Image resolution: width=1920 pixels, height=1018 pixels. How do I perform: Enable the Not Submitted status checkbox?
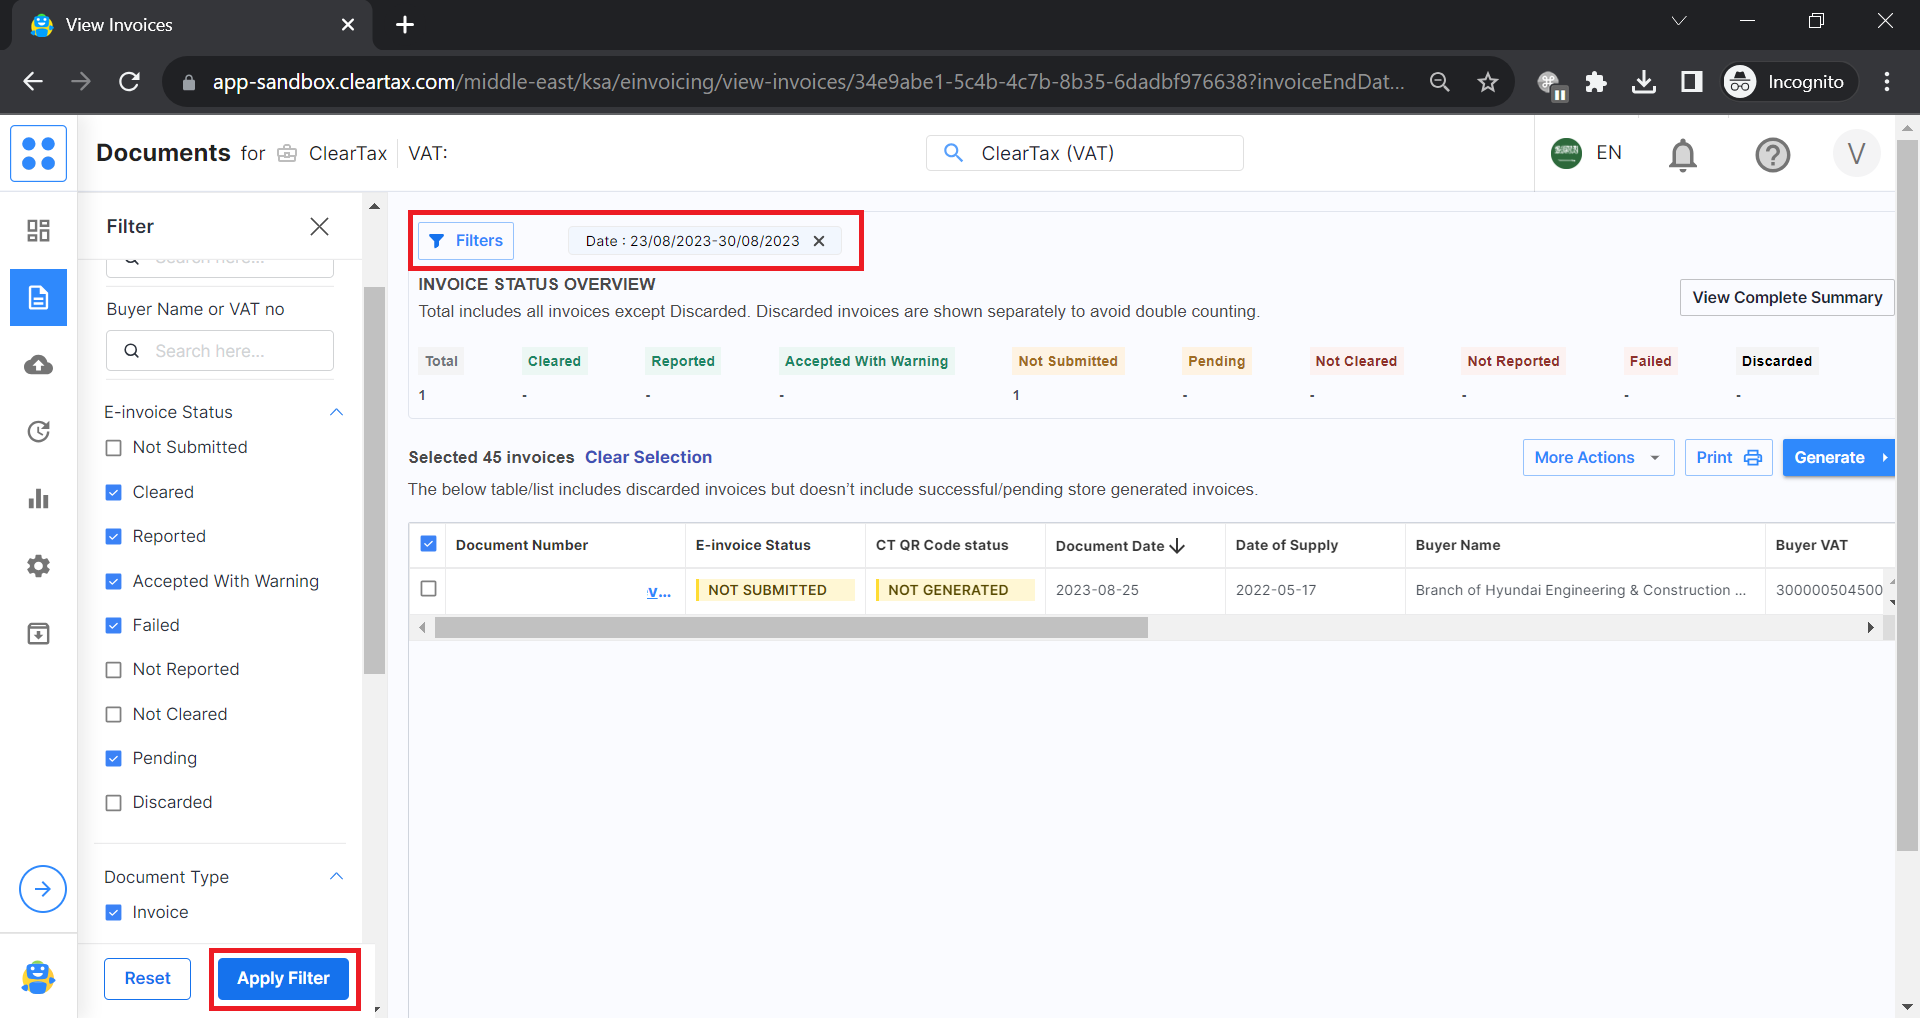pos(114,447)
